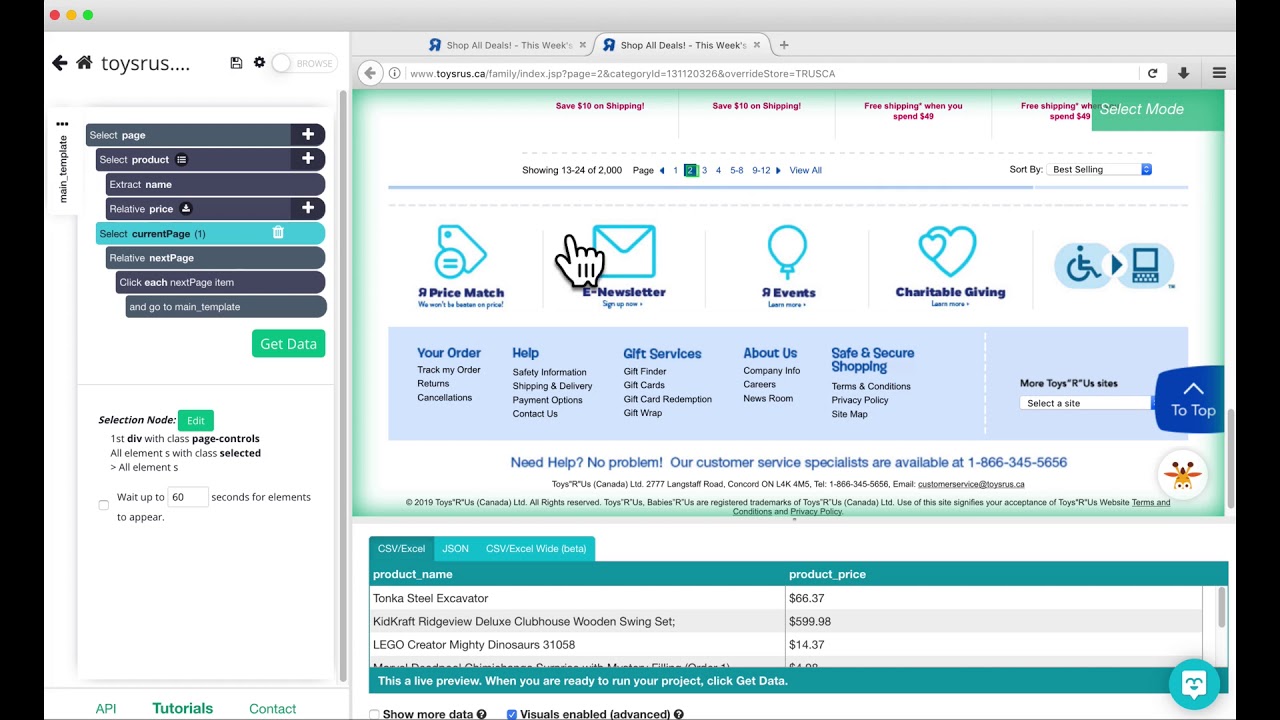1280x720 pixels.
Task: Show site information icon in URL bar
Action: click(395, 73)
